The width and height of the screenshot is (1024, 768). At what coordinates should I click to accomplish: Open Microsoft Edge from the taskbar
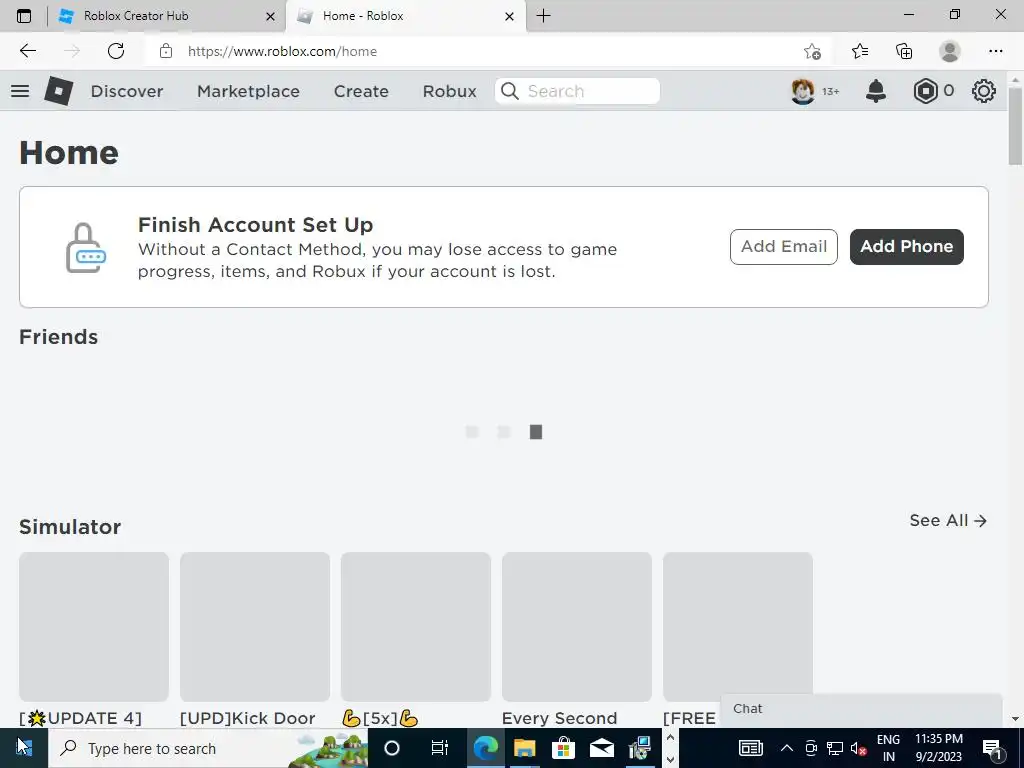(x=485, y=748)
